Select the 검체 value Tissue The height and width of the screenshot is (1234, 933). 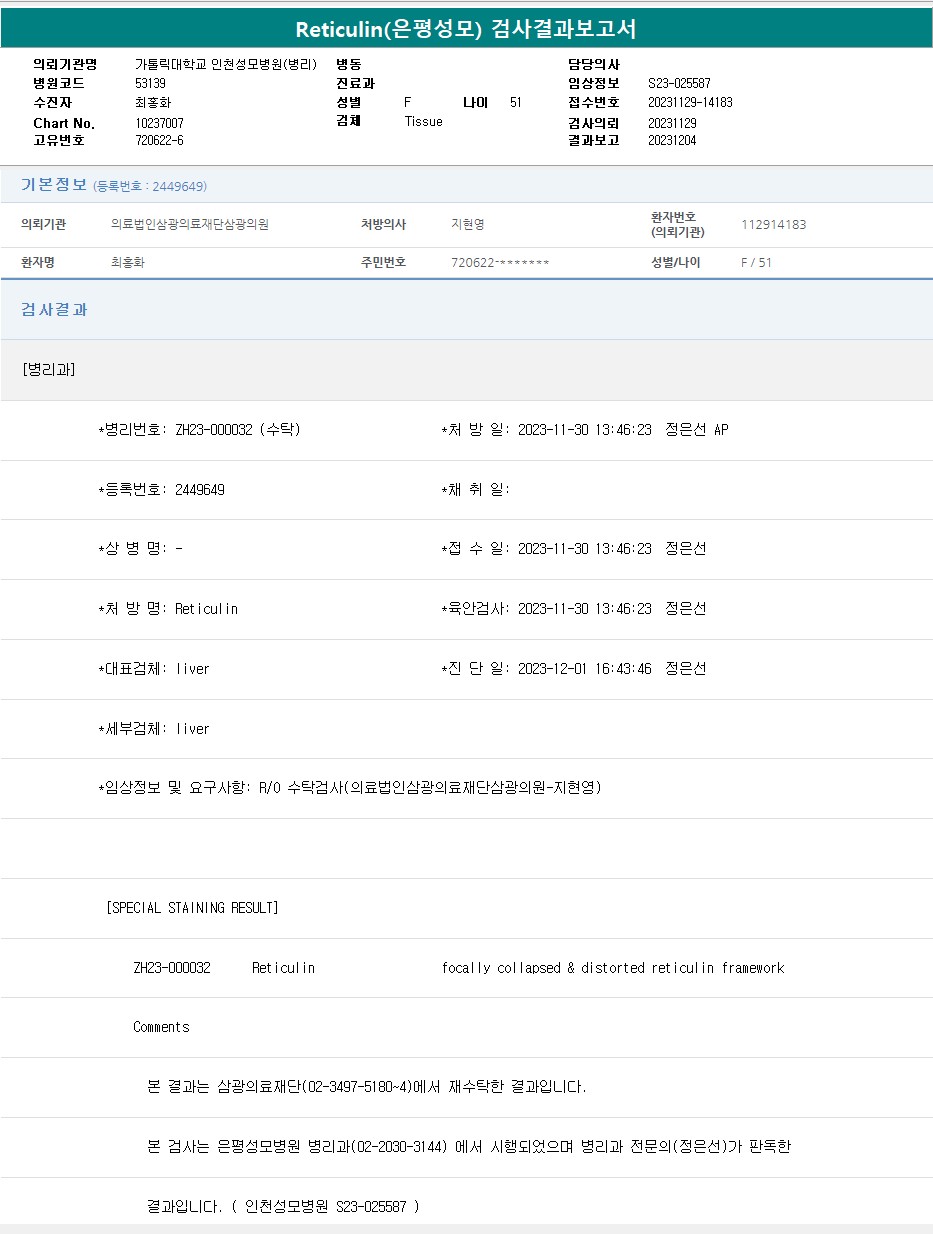[423, 121]
